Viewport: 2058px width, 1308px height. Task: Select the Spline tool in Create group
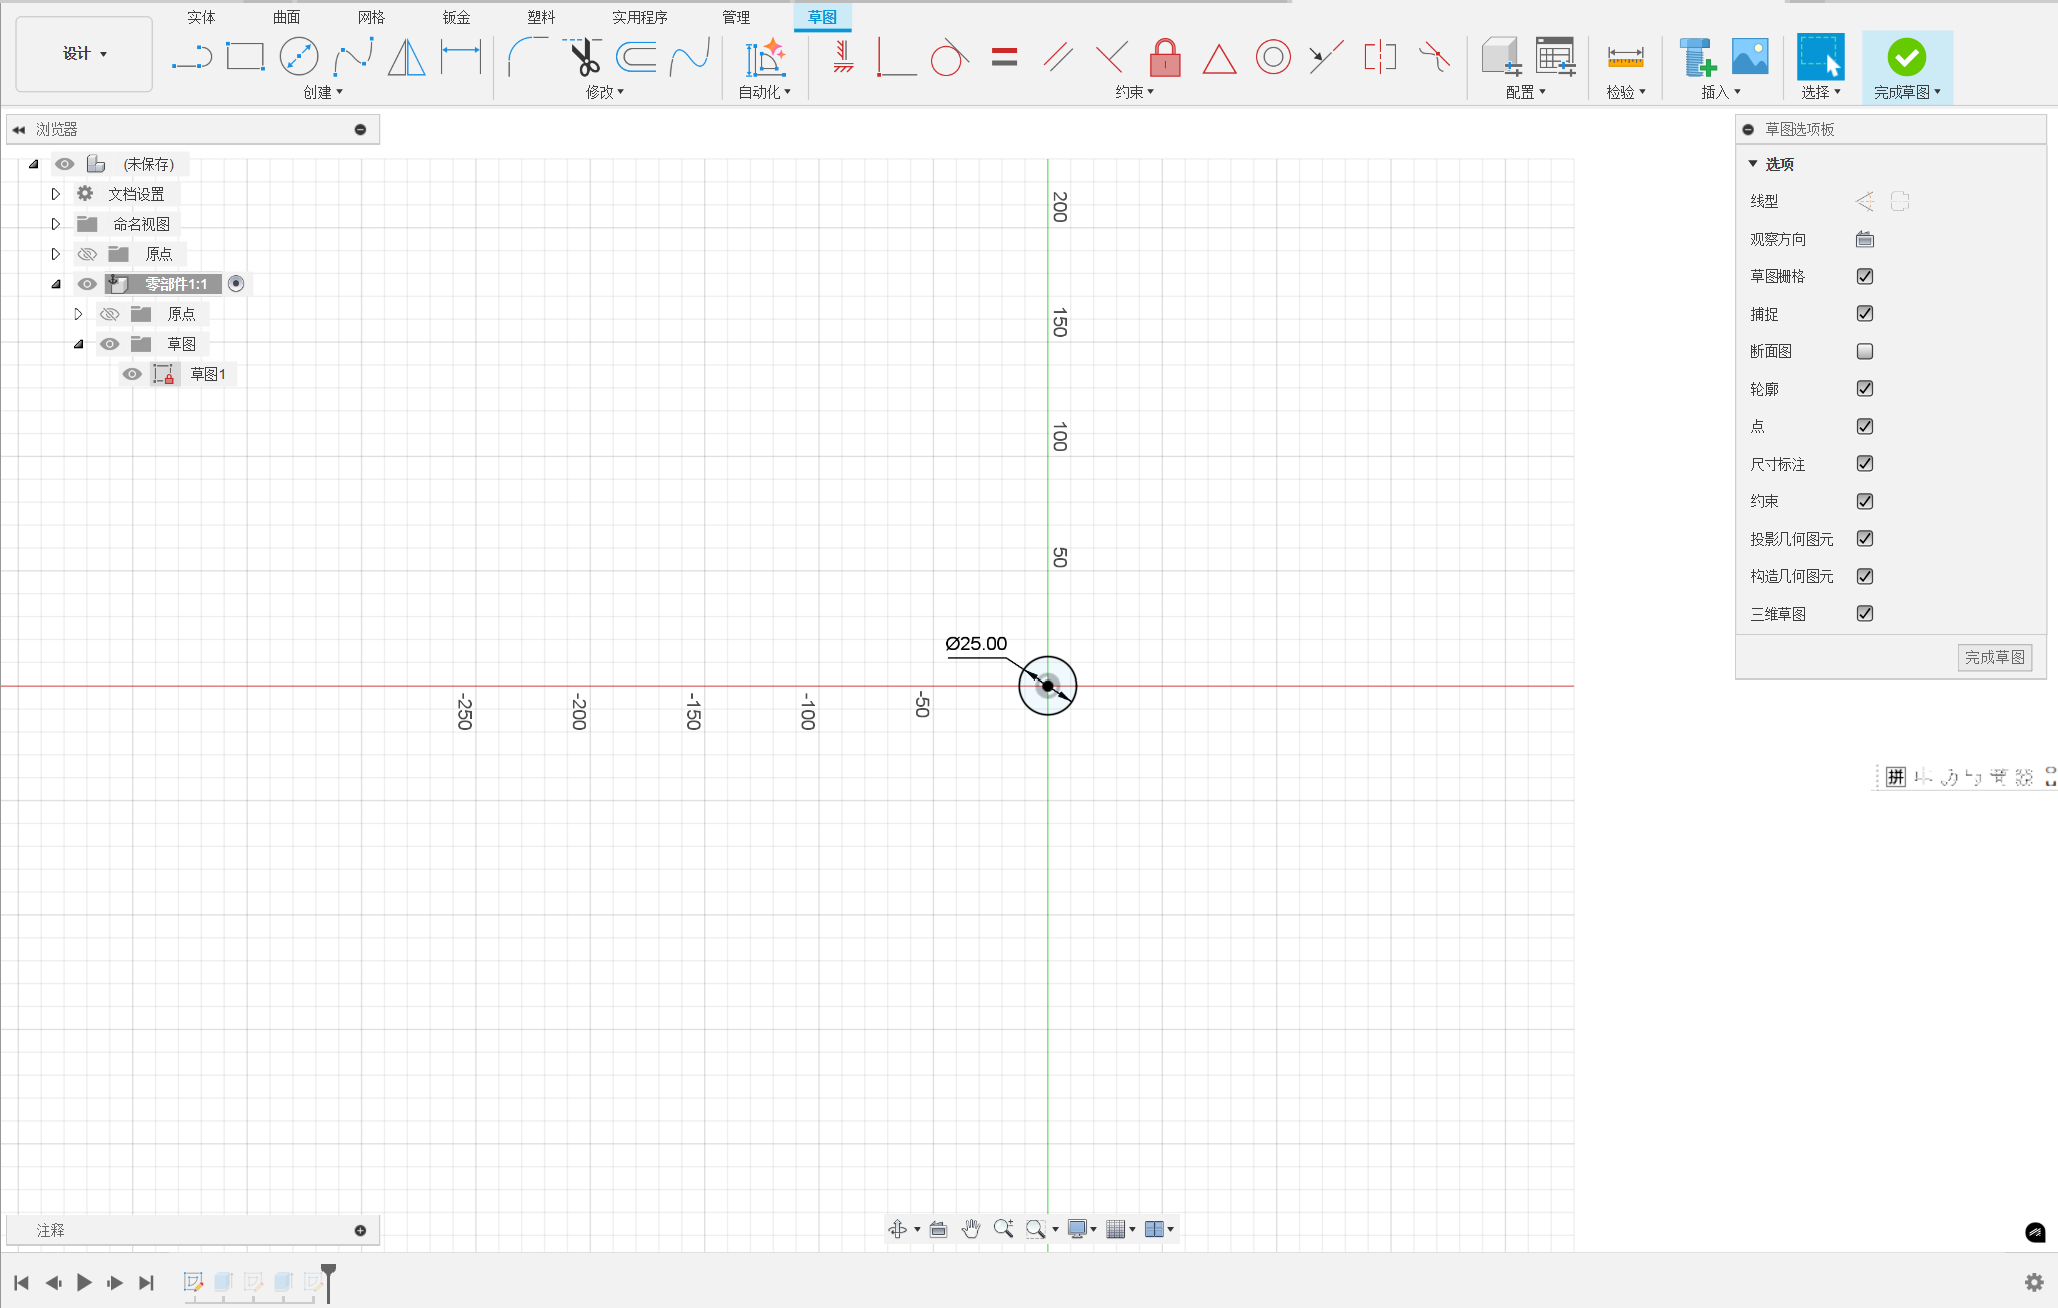tap(353, 57)
